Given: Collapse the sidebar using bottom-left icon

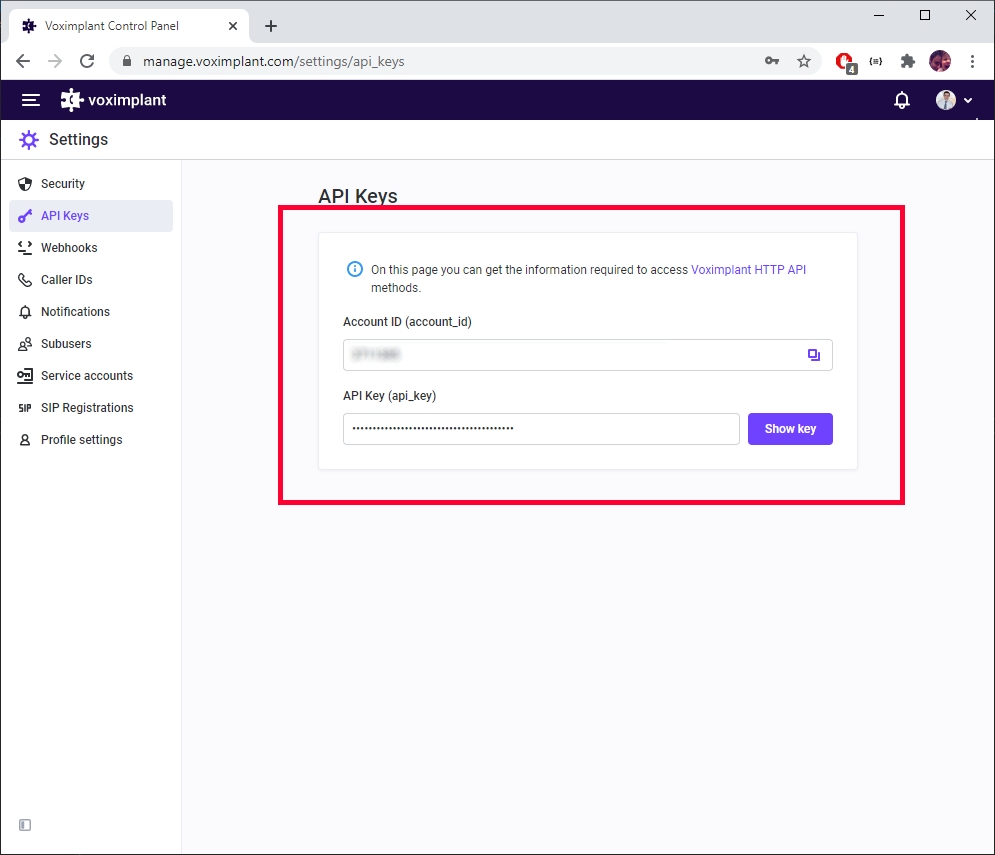Looking at the screenshot, I should [25, 825].
